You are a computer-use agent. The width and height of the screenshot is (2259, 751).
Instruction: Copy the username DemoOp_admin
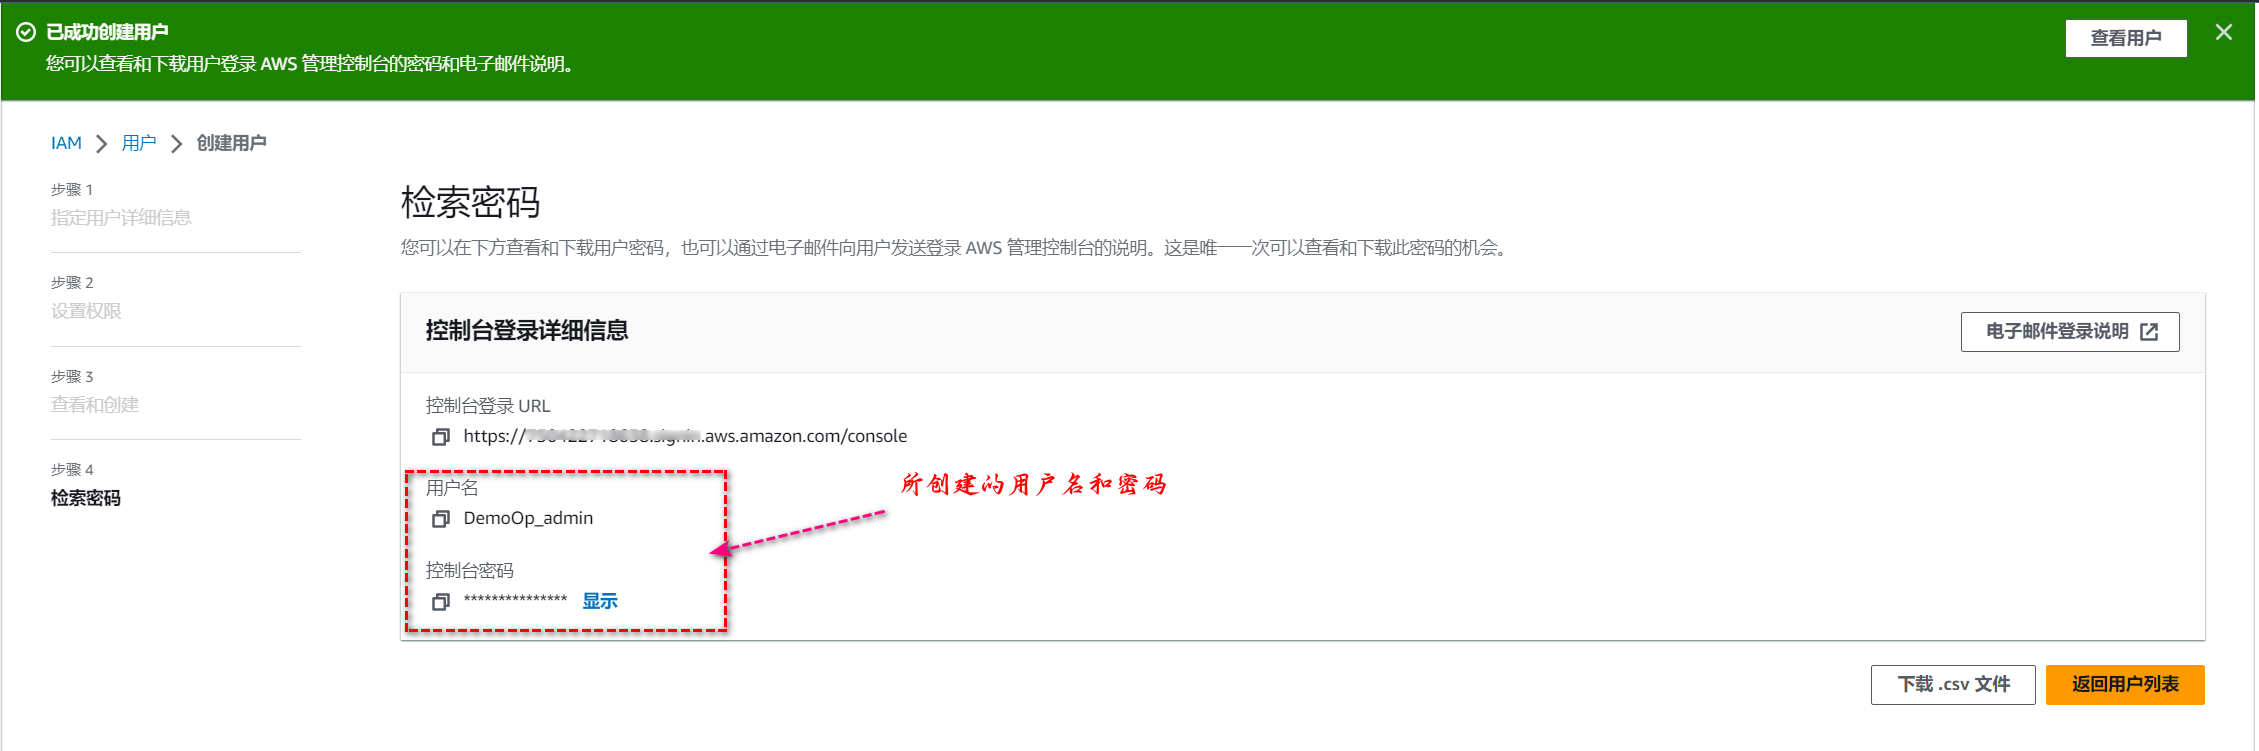click(440, 519)
